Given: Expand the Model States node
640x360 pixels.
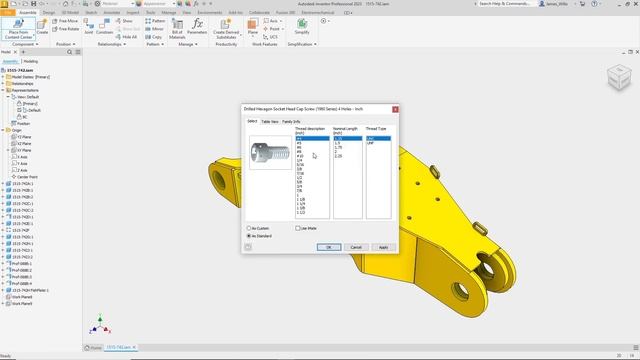Looking at the screenshot, I should click(x=3, y=77).
